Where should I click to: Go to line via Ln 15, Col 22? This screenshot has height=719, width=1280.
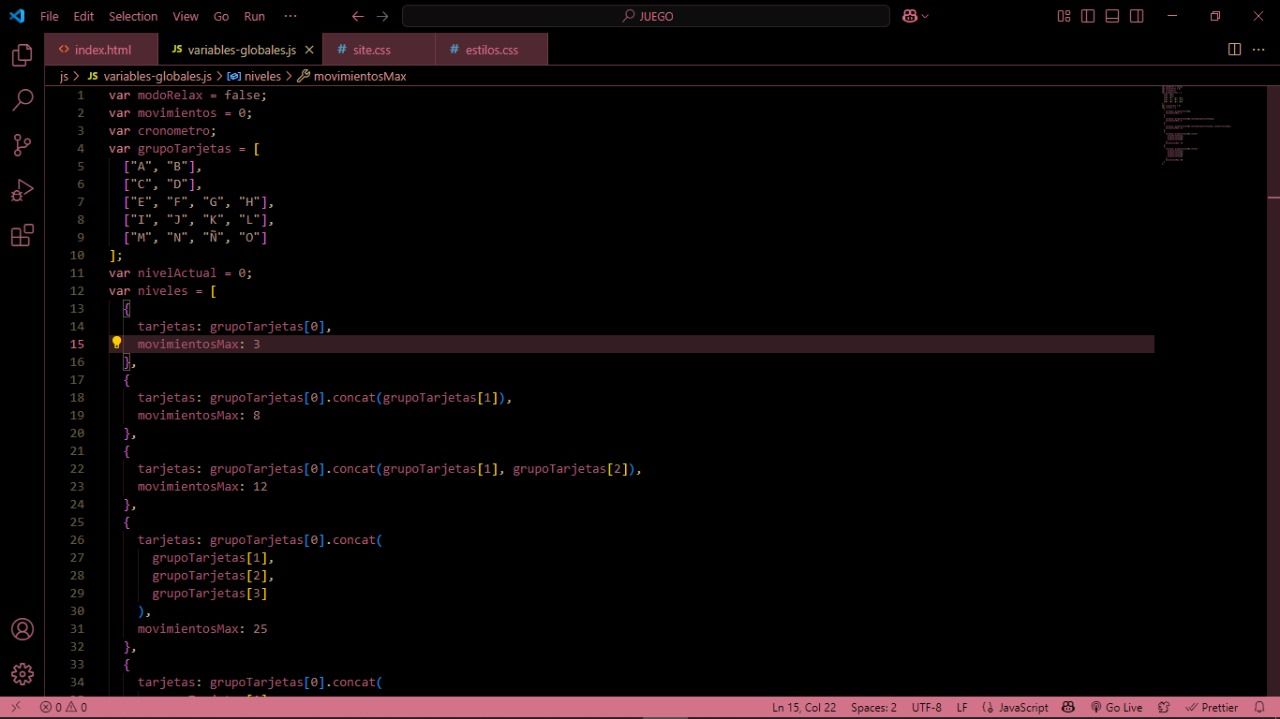[x=804, y=707]
